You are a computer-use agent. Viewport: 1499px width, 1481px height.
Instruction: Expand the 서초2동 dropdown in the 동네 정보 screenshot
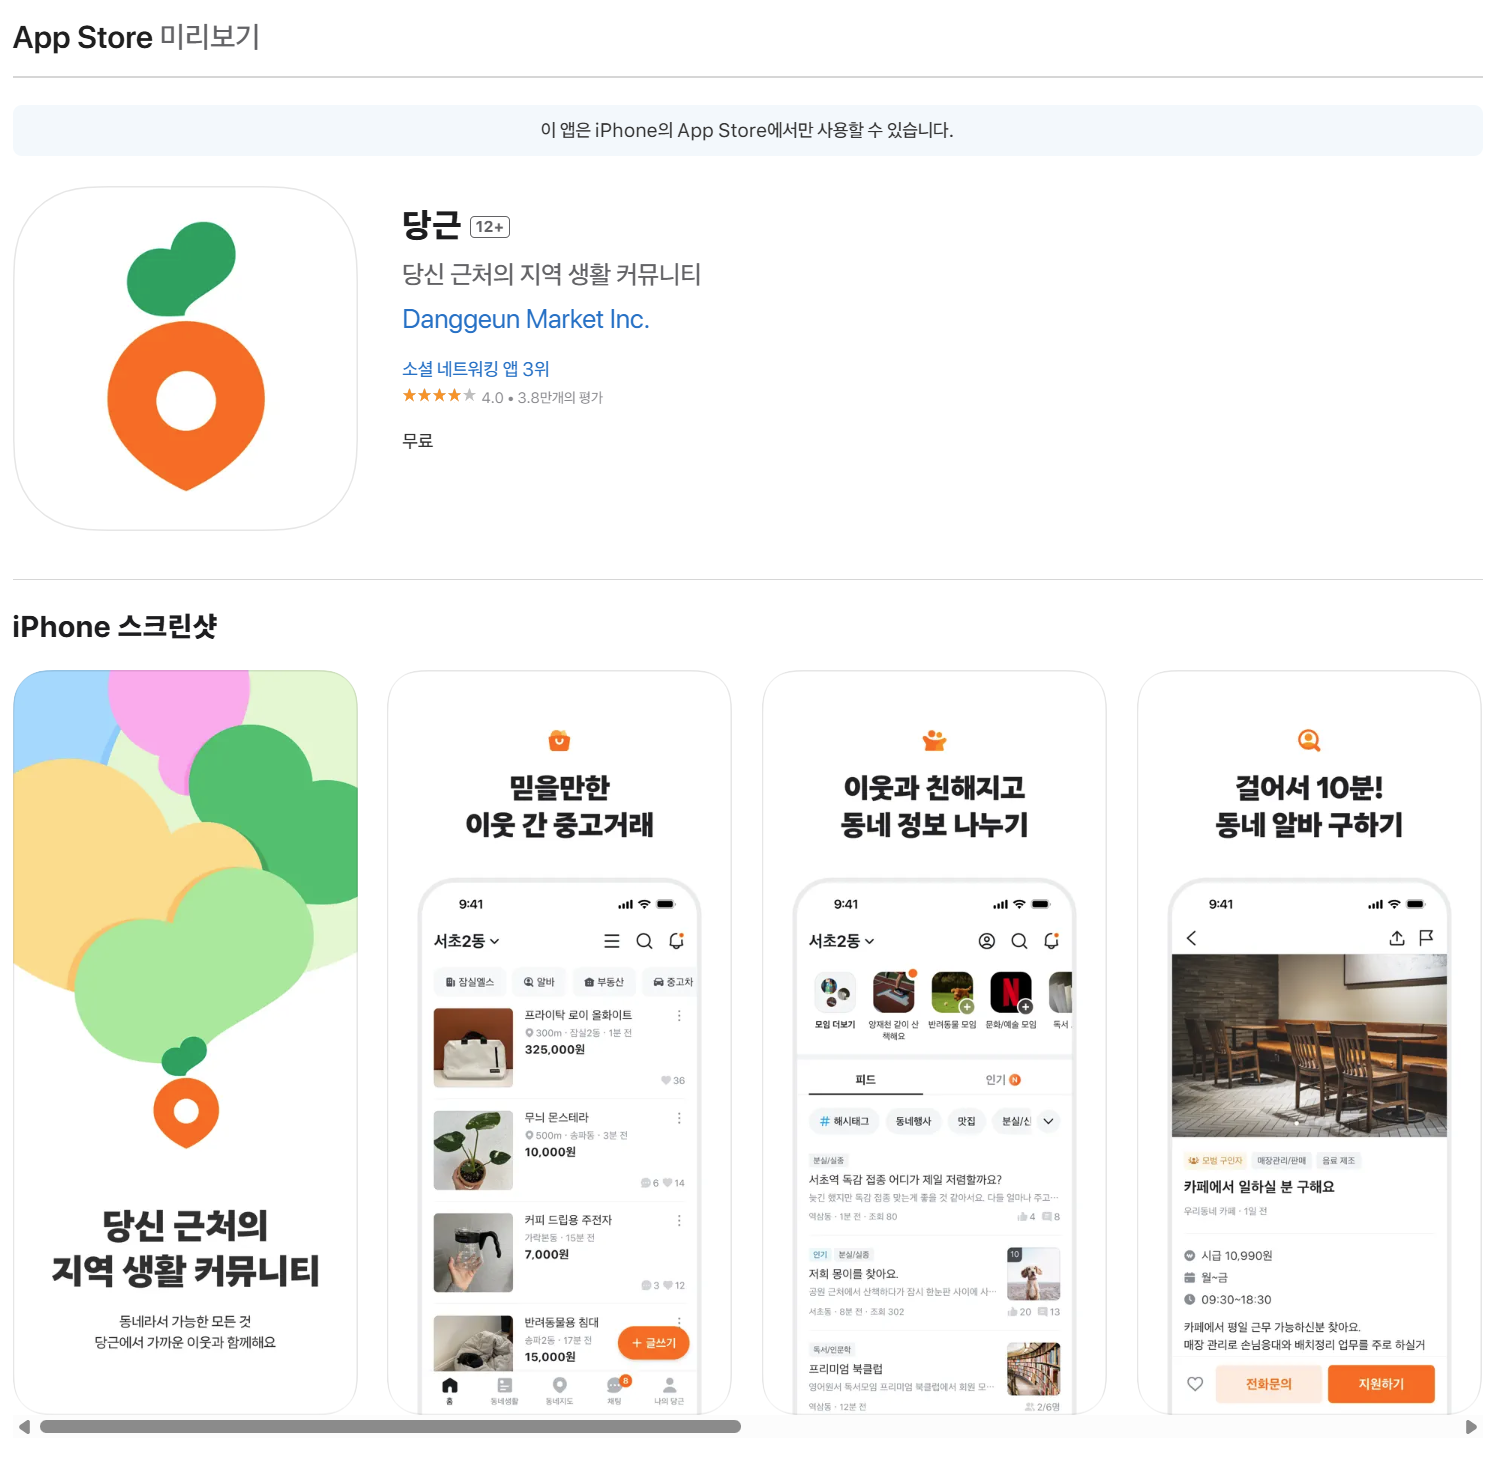pyautogui.click(x=841, y=941)
